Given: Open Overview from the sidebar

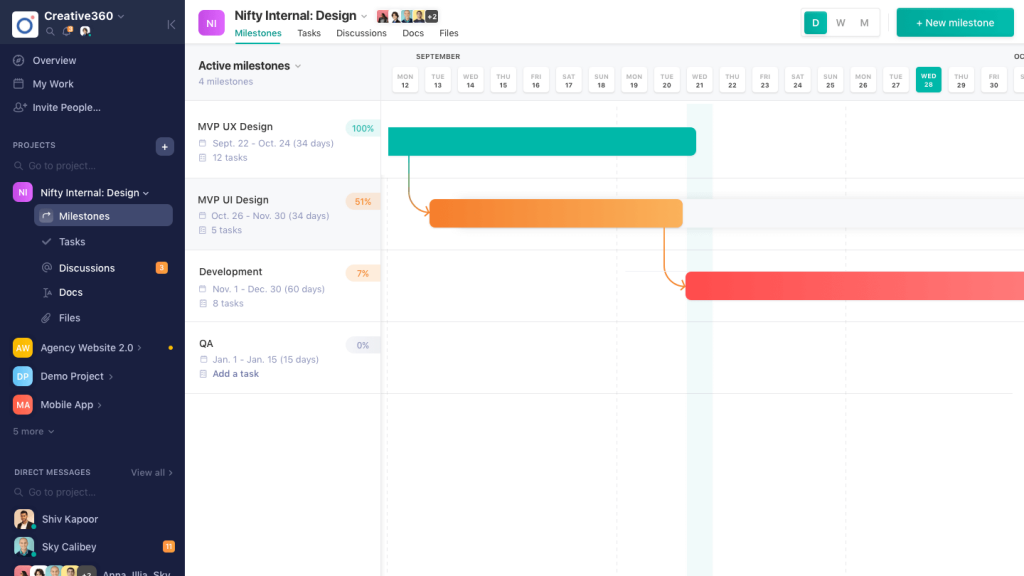Looking at the screenshot, I should (54, 60).
